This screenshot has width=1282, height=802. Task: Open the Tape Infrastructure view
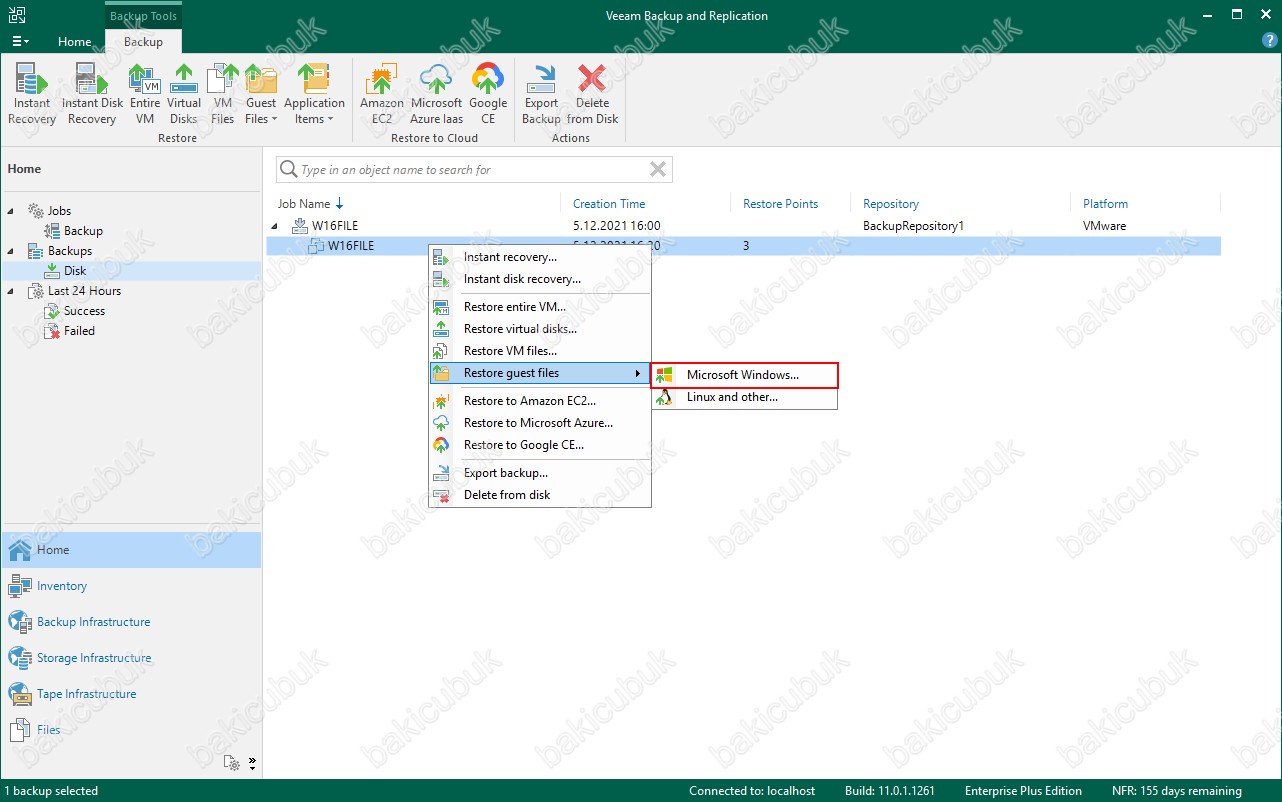[x=131, y=694]
